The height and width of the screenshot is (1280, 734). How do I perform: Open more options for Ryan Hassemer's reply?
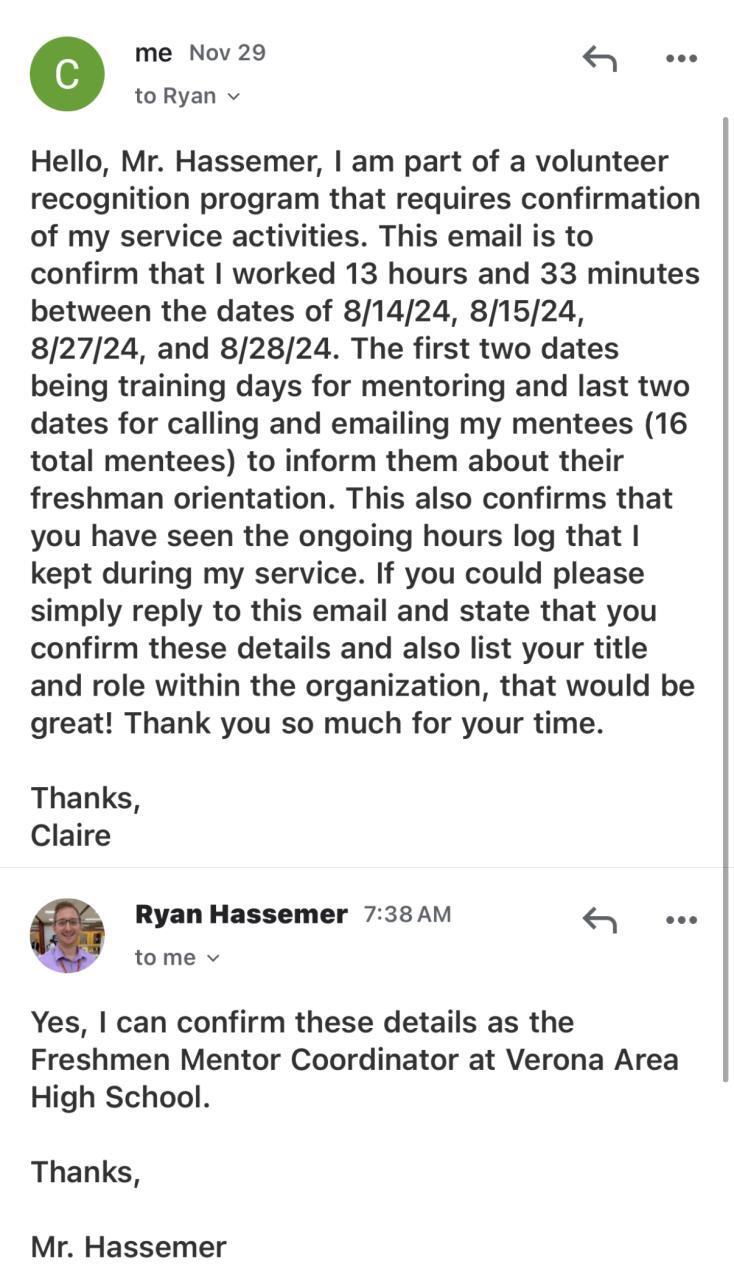(681, 920)
